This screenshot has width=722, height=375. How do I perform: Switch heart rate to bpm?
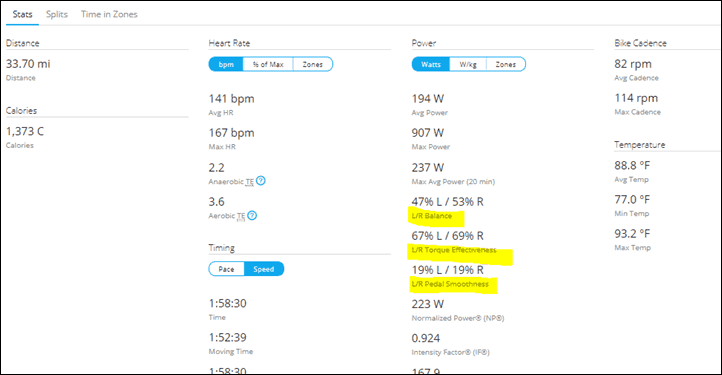(226, 64)
